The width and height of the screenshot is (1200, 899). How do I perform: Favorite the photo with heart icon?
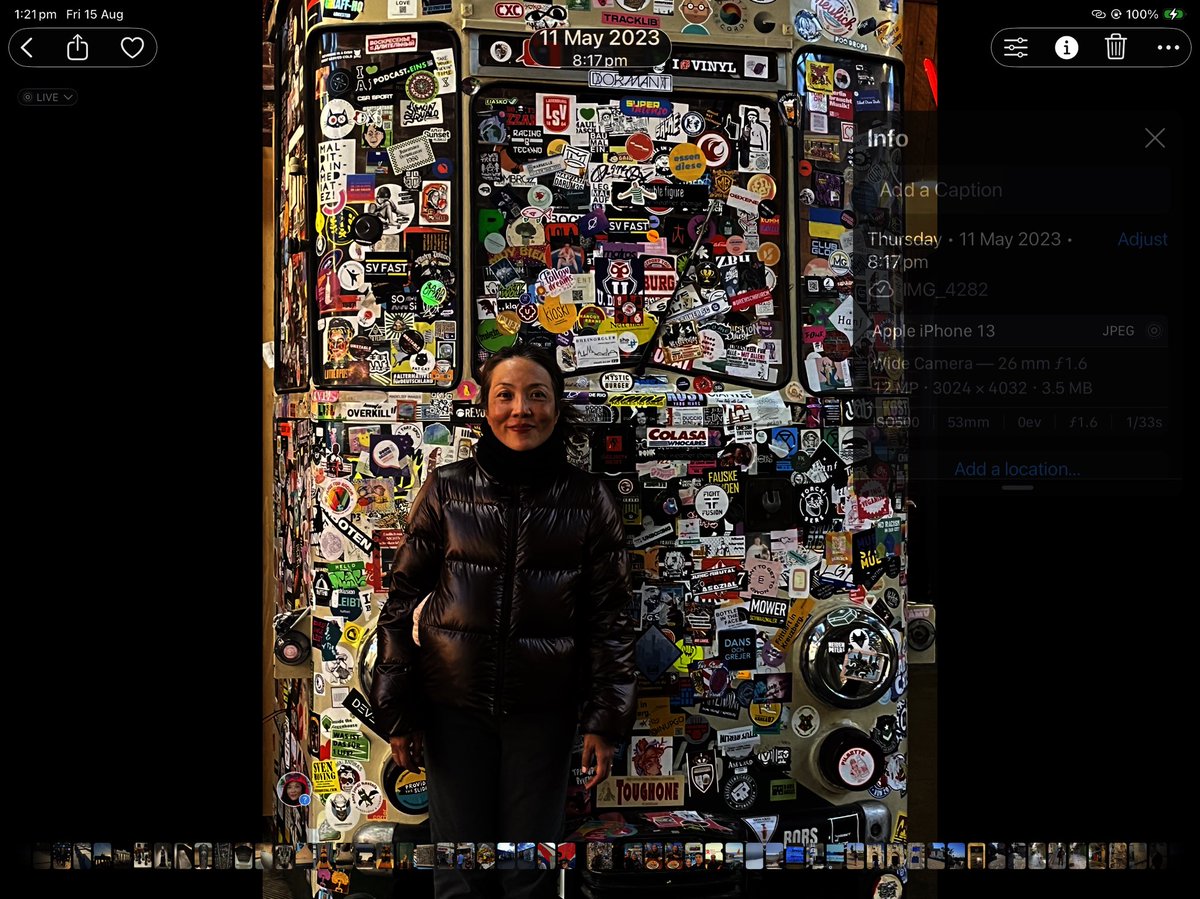tap(132, 48)
